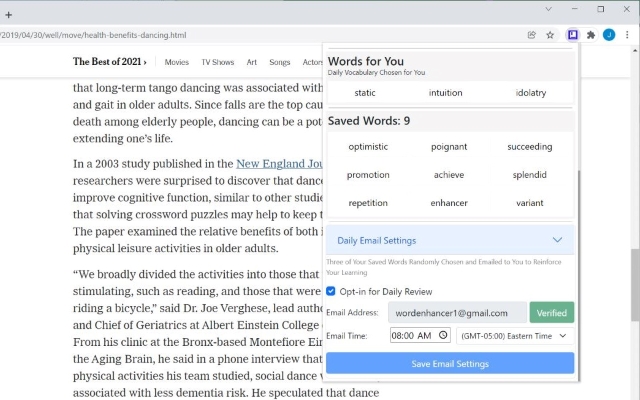Follow the New England Journal link
The height and width of the screenshot is (400, 640).
[x=279, y=164]
